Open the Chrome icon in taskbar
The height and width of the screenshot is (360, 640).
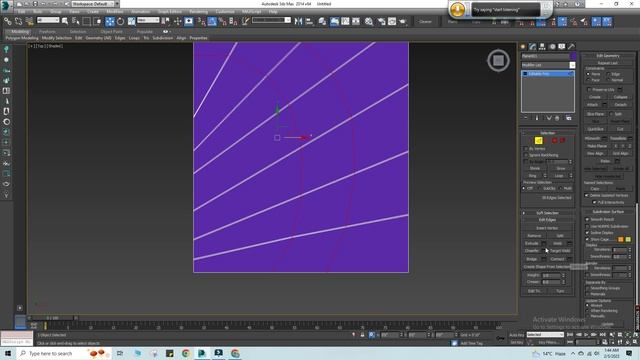coord(186,353)
